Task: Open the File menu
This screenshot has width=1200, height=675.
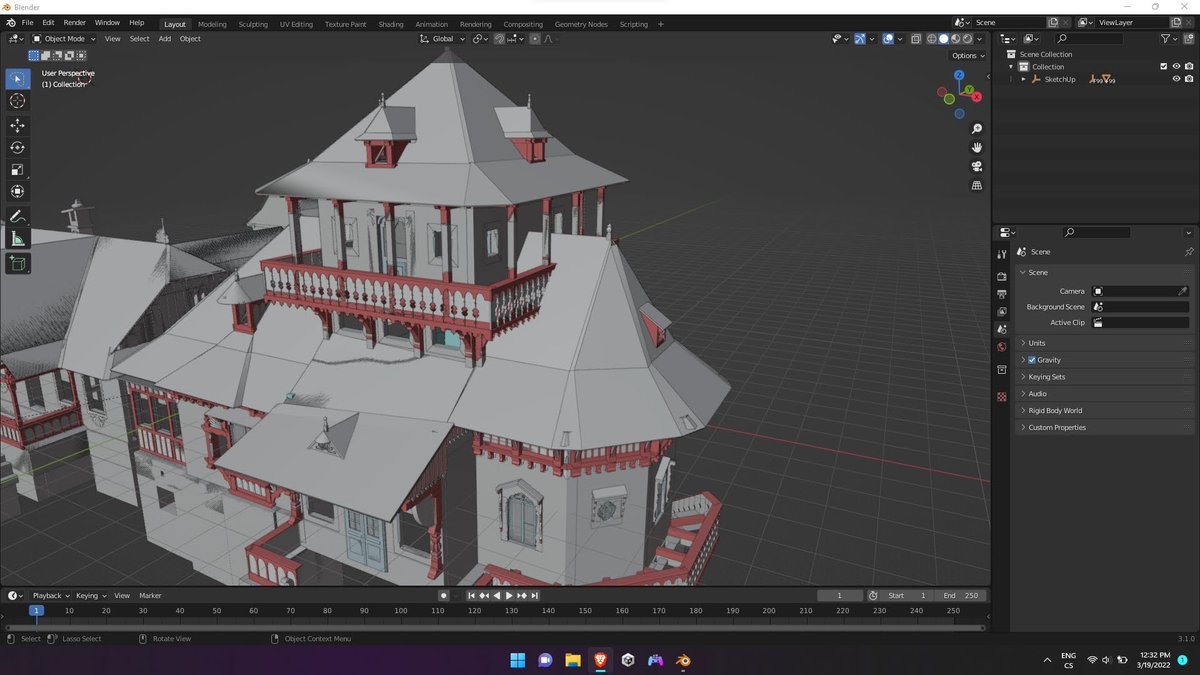Action: (27, 22)
